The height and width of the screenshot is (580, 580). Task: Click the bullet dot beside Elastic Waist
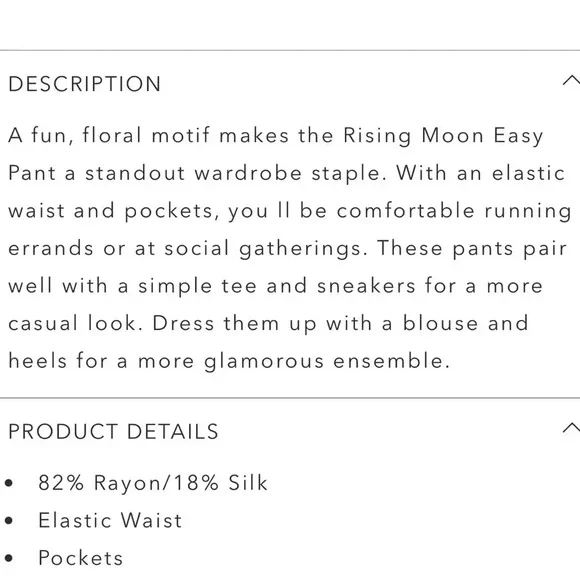tap(9, 521)
